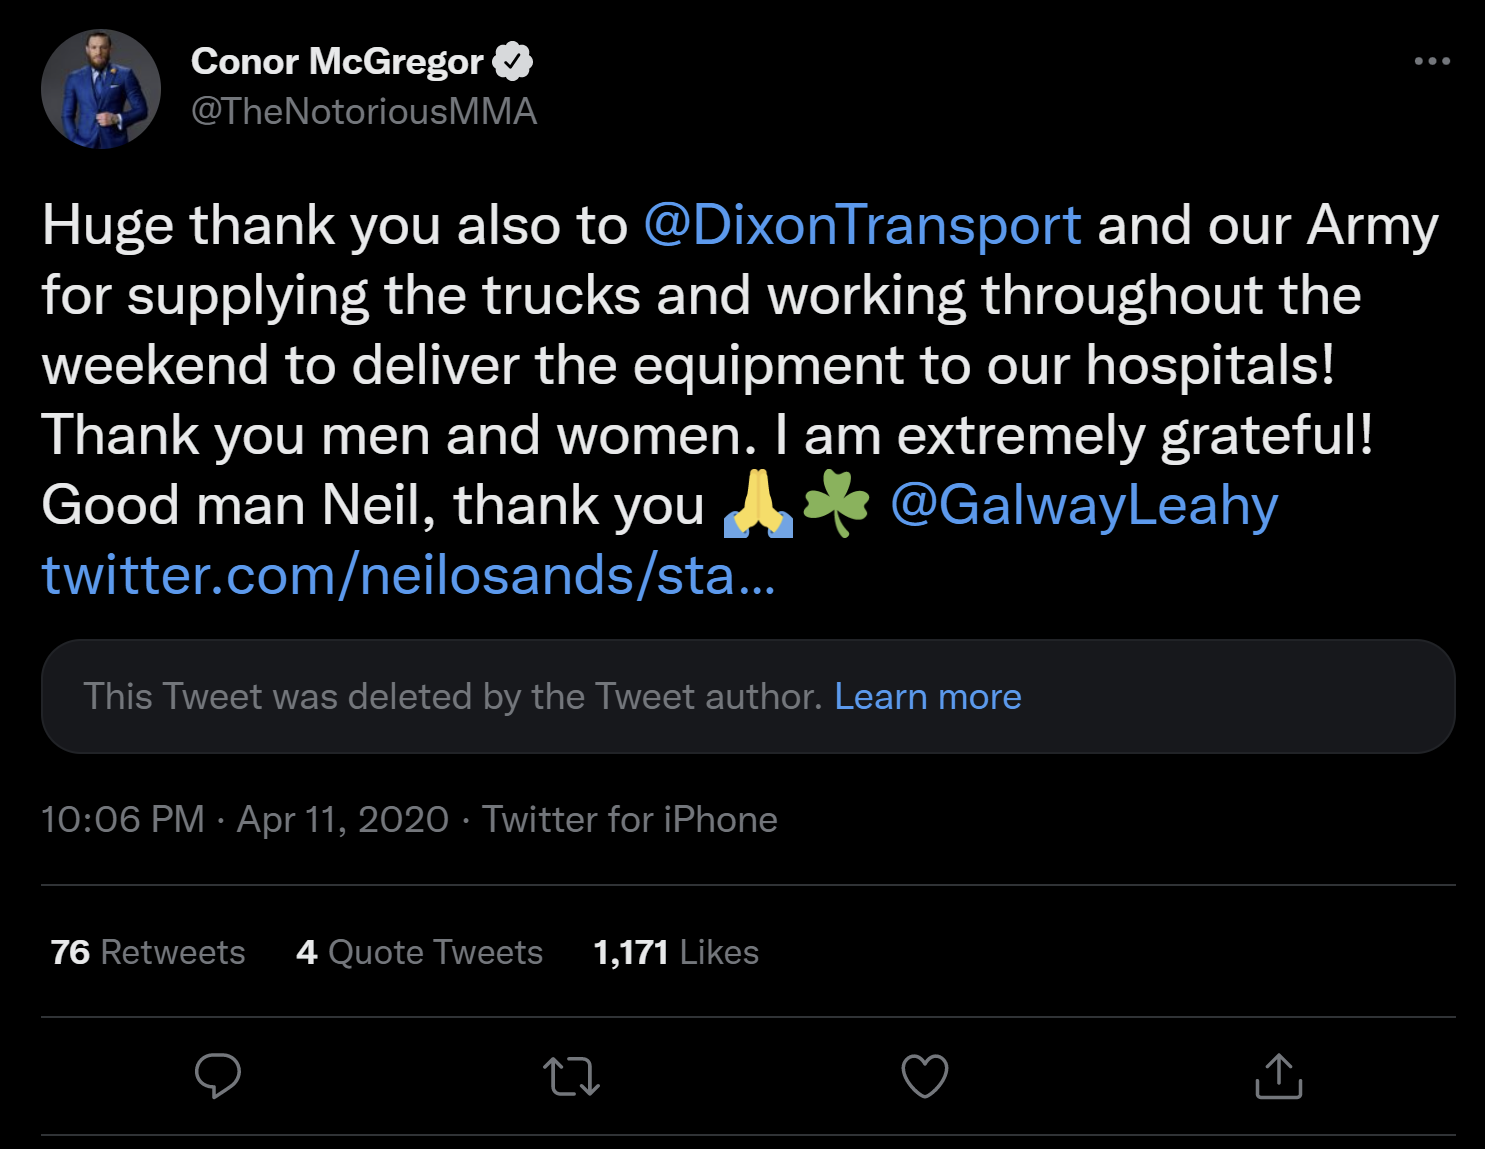Open the @DixonTransport mention
The width and height of the screenshot is (1485, 1149).
point(862,225)
